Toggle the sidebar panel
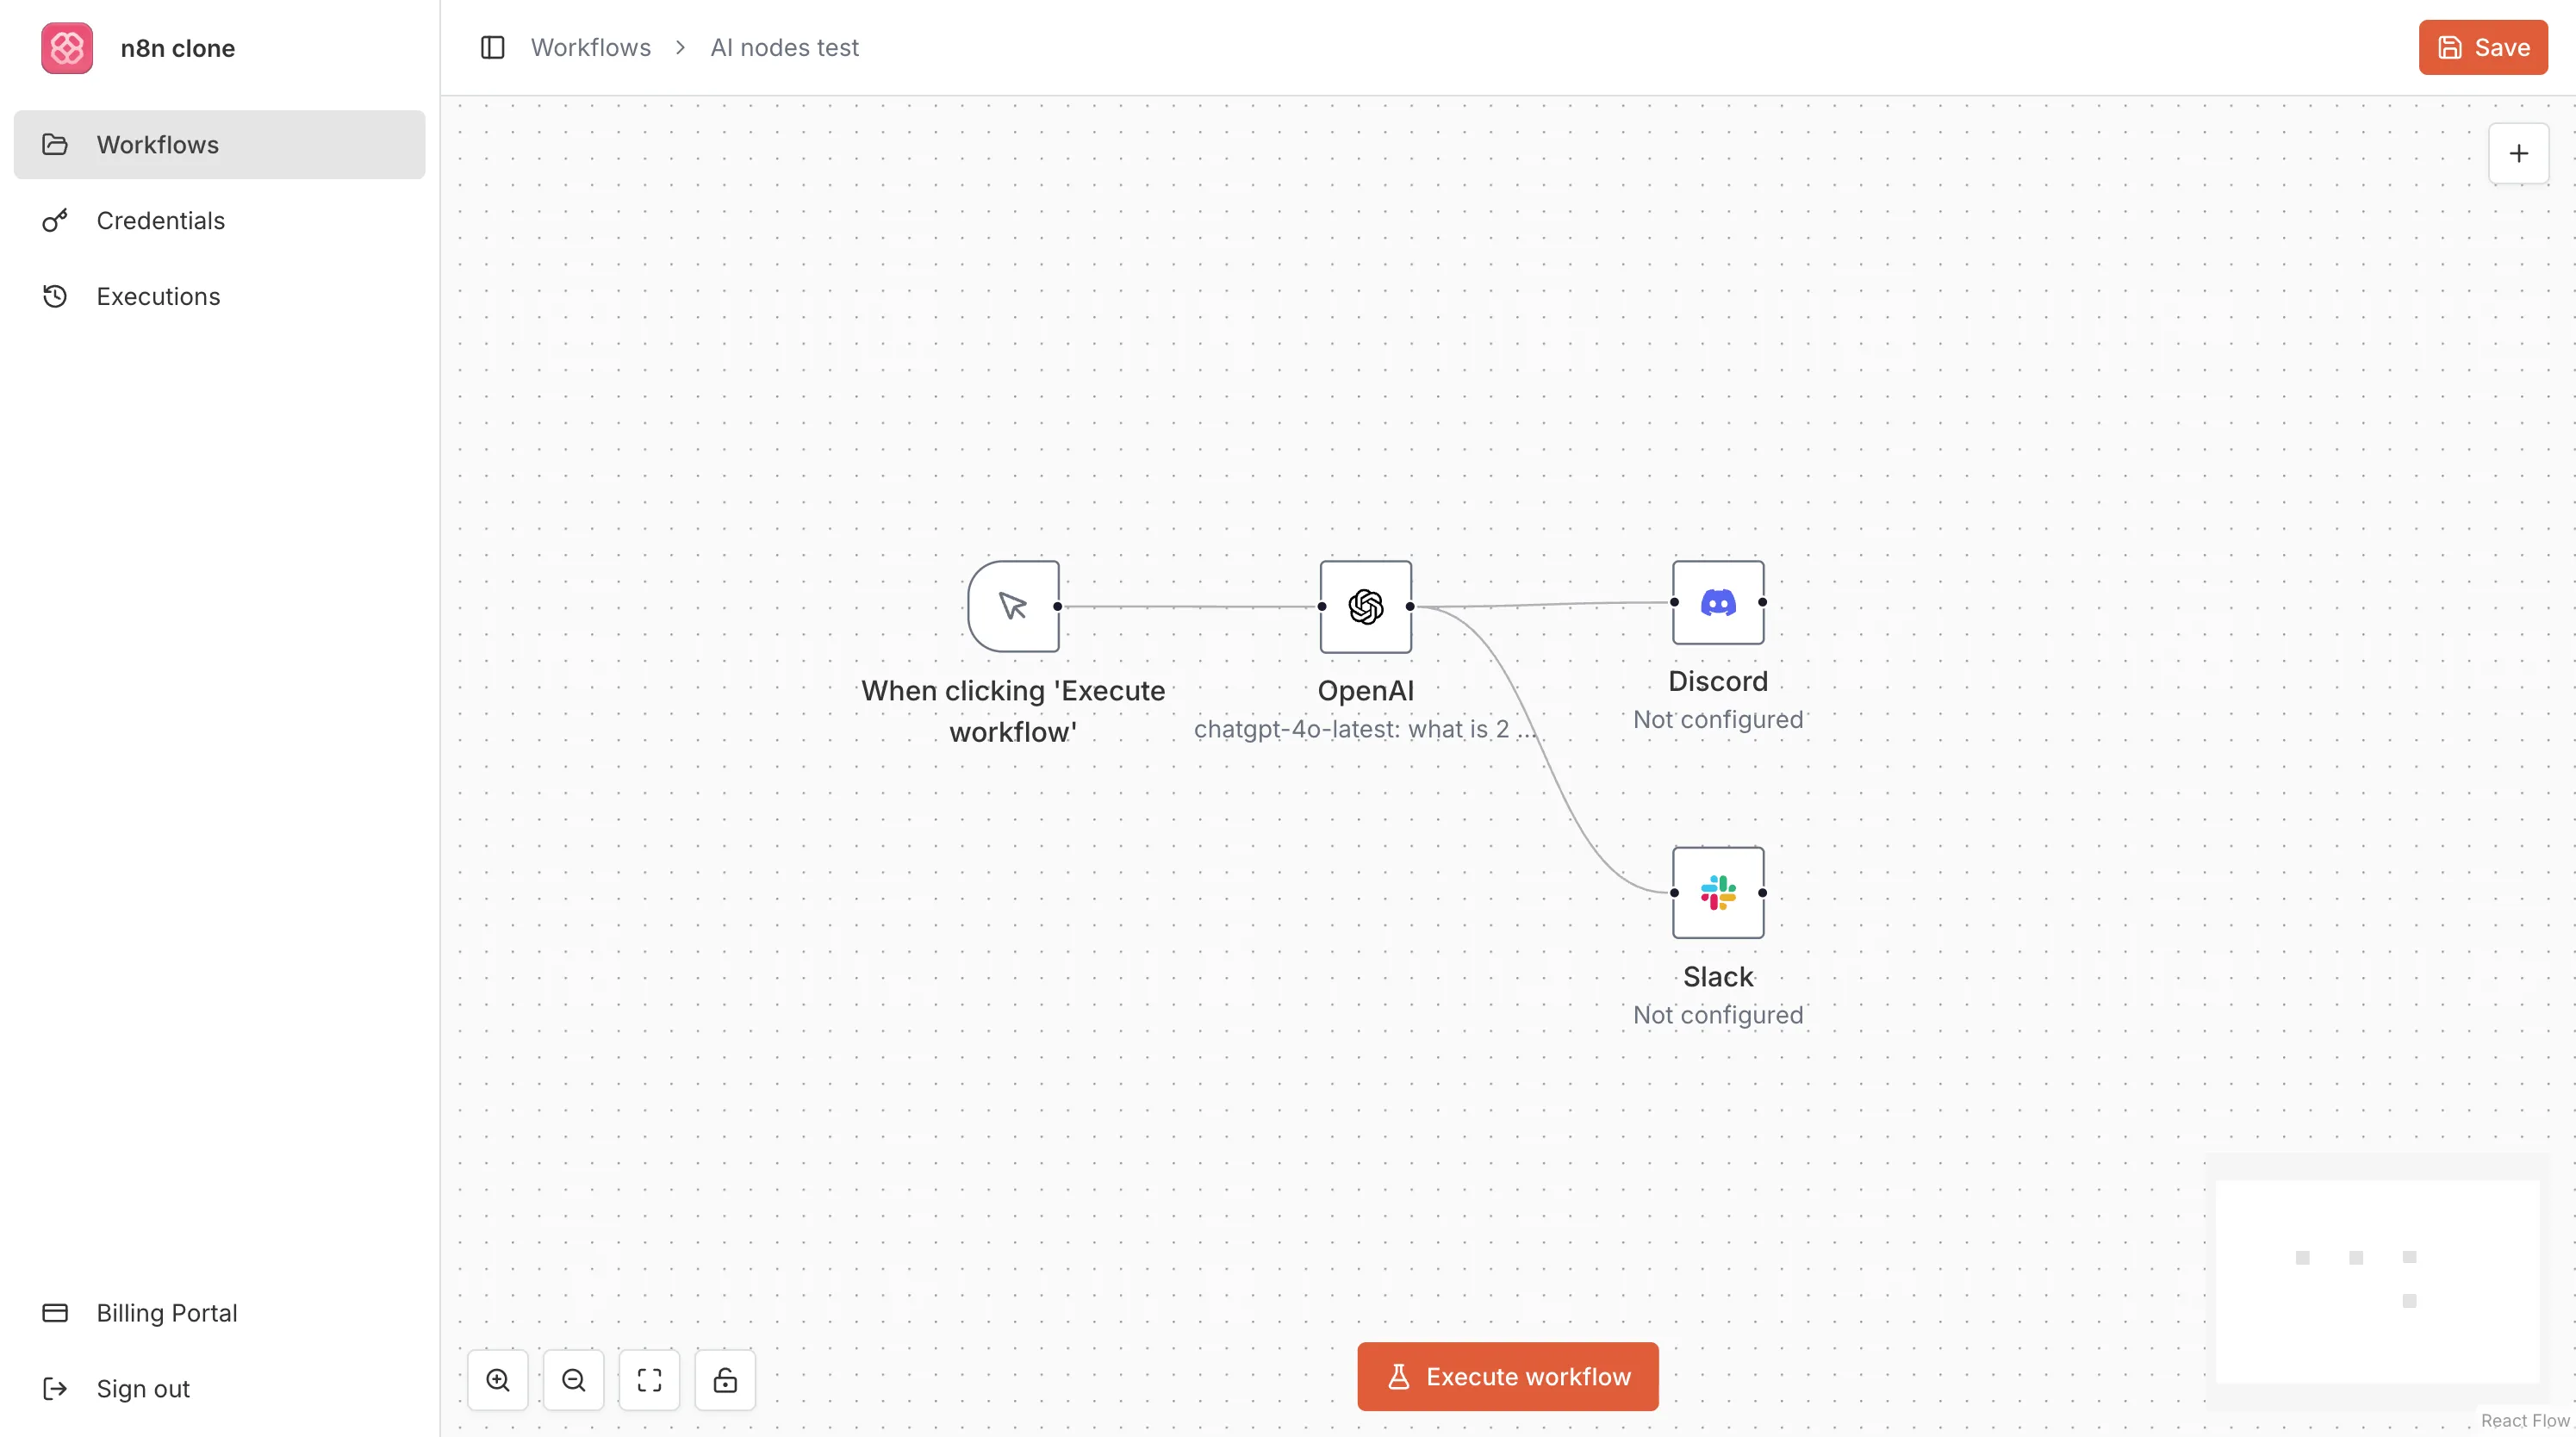 (492, 48)
